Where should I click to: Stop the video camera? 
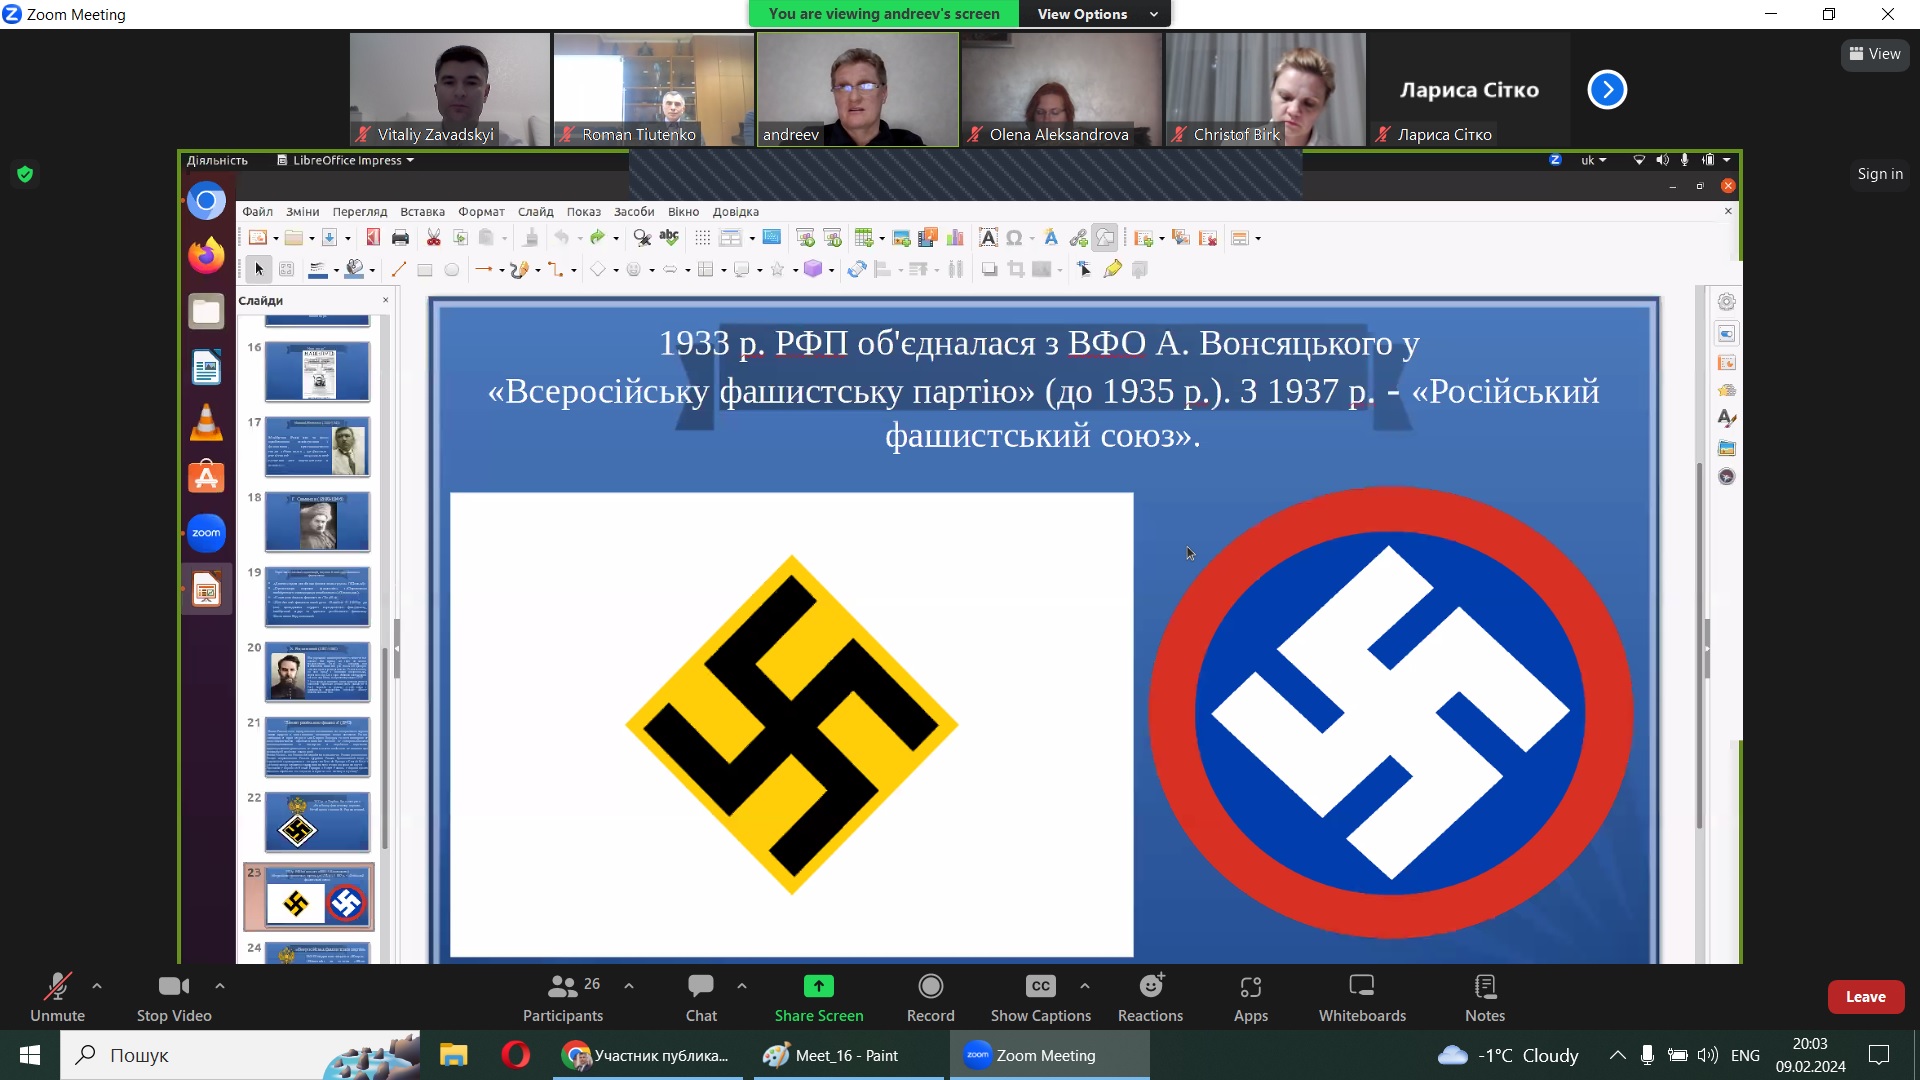pyautogui.click(x=173, y=997)
